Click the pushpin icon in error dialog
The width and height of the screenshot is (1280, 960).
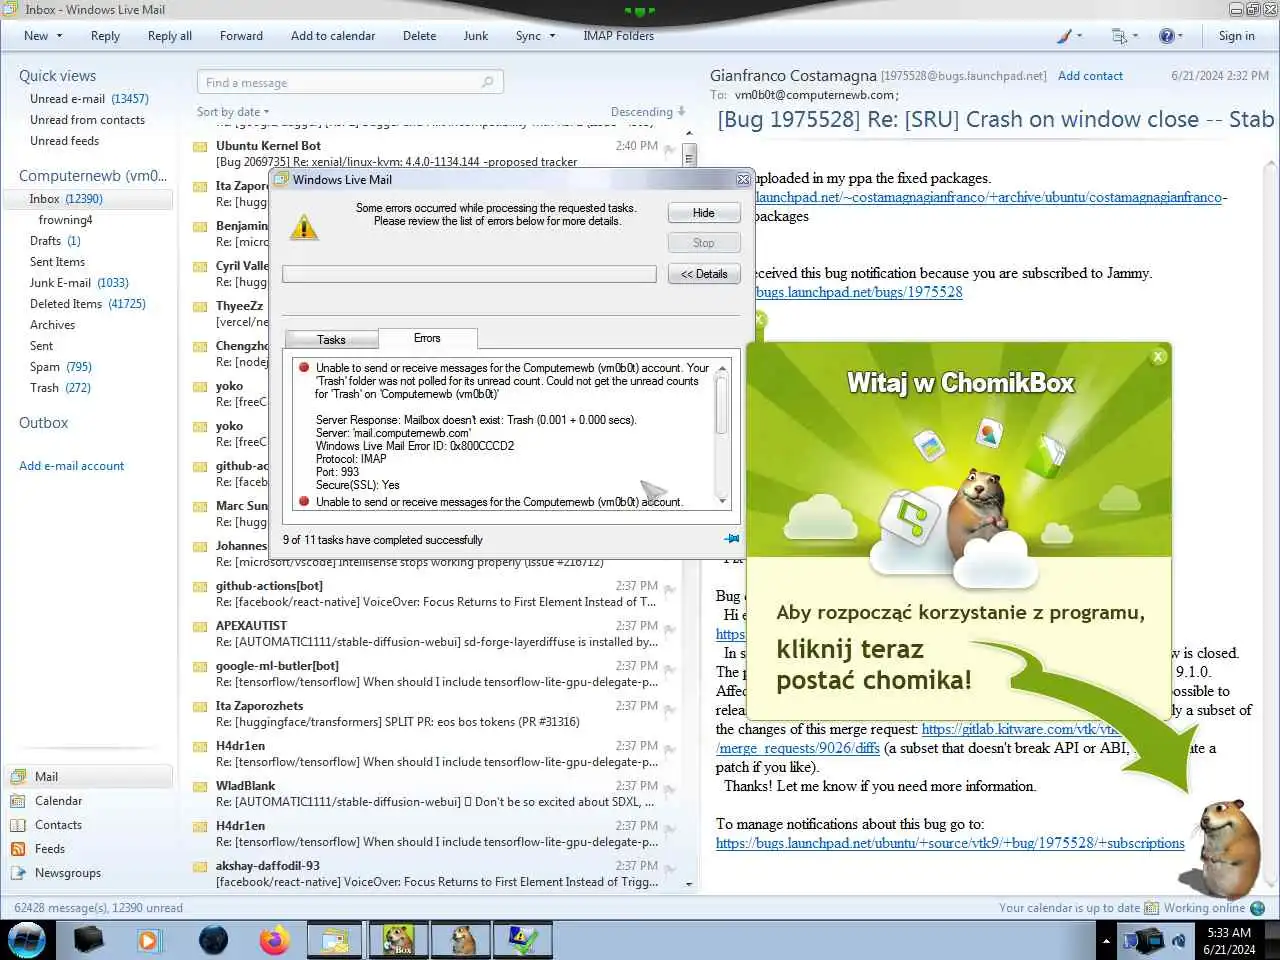point(732,539)
